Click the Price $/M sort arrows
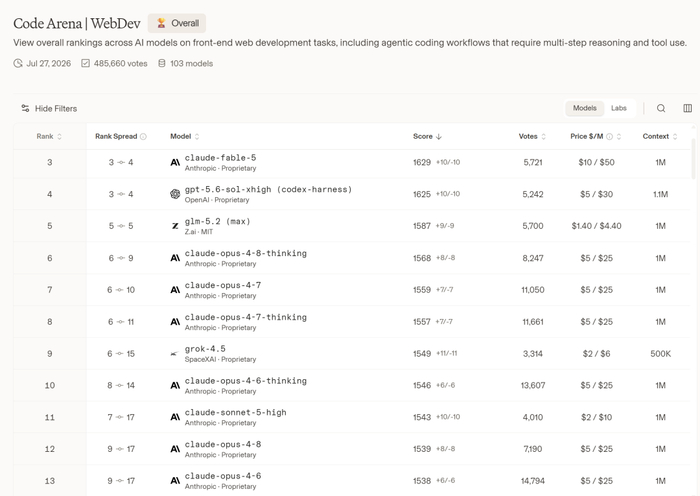Screen dimensions: 700x496 click(x=619, y=137)
